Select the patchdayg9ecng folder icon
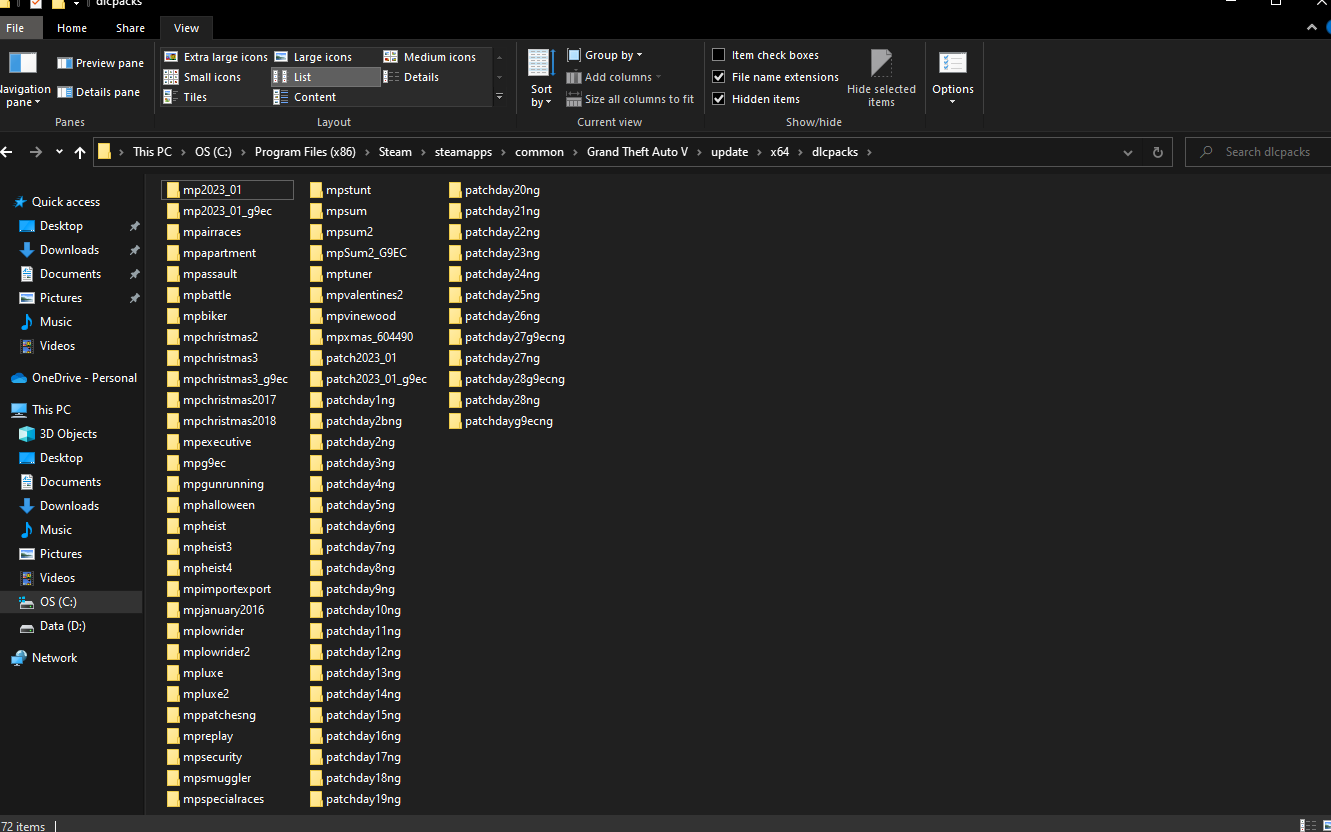This screenshot has height=832, width=1331. 455,421
